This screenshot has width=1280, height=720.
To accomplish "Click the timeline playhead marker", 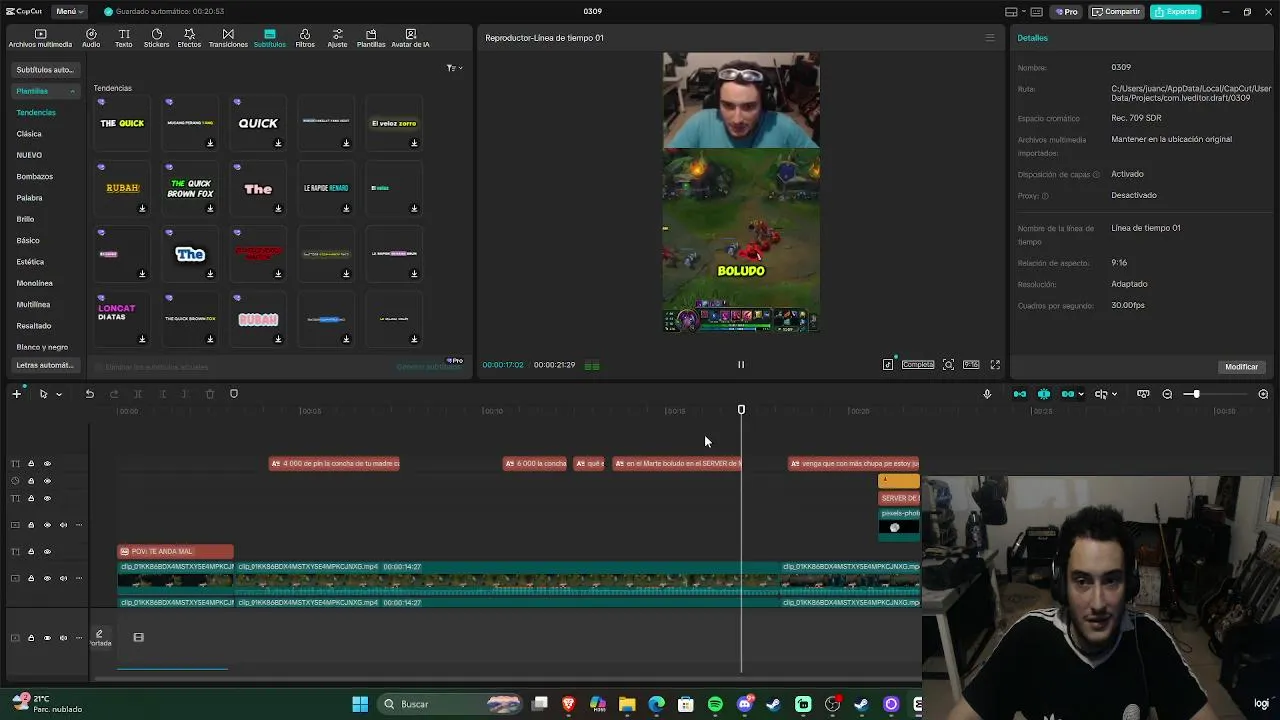I will click(741, 410).
